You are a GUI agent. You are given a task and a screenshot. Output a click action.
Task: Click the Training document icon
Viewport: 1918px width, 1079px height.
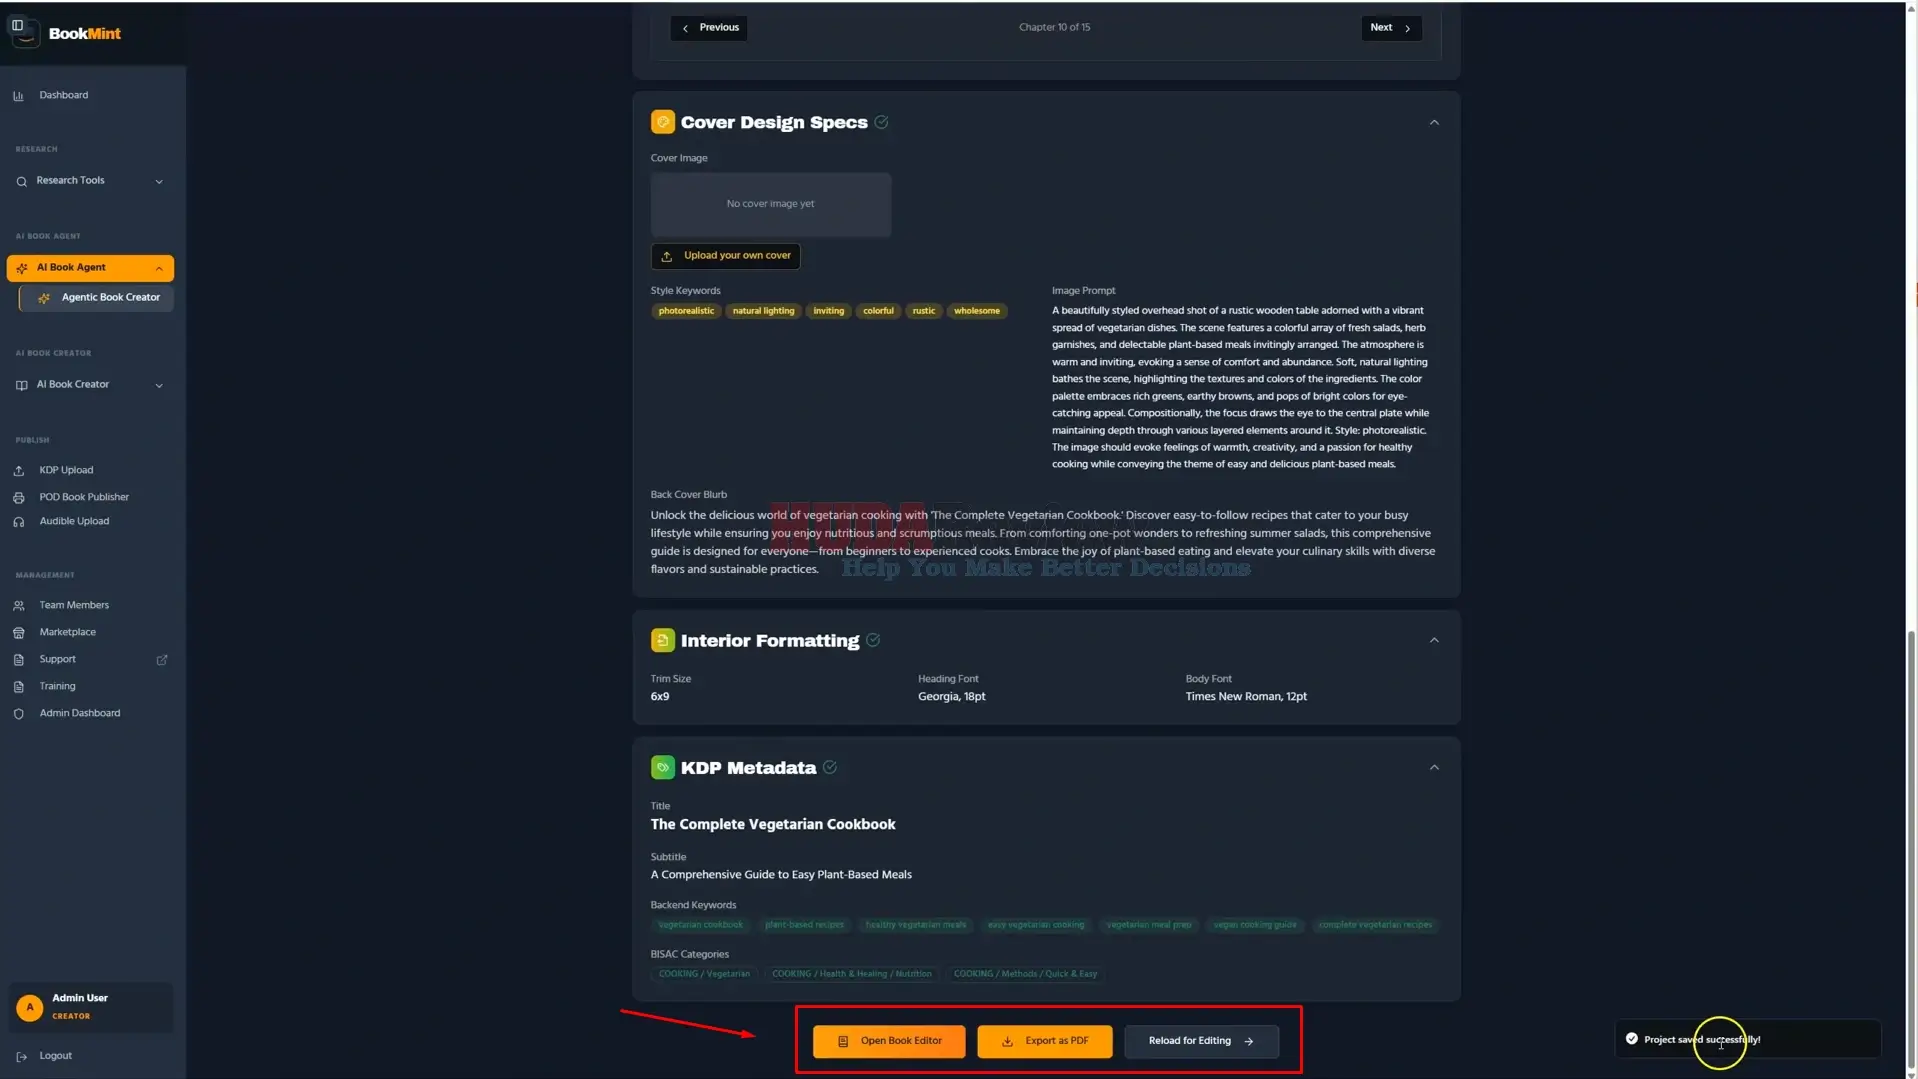18,687
